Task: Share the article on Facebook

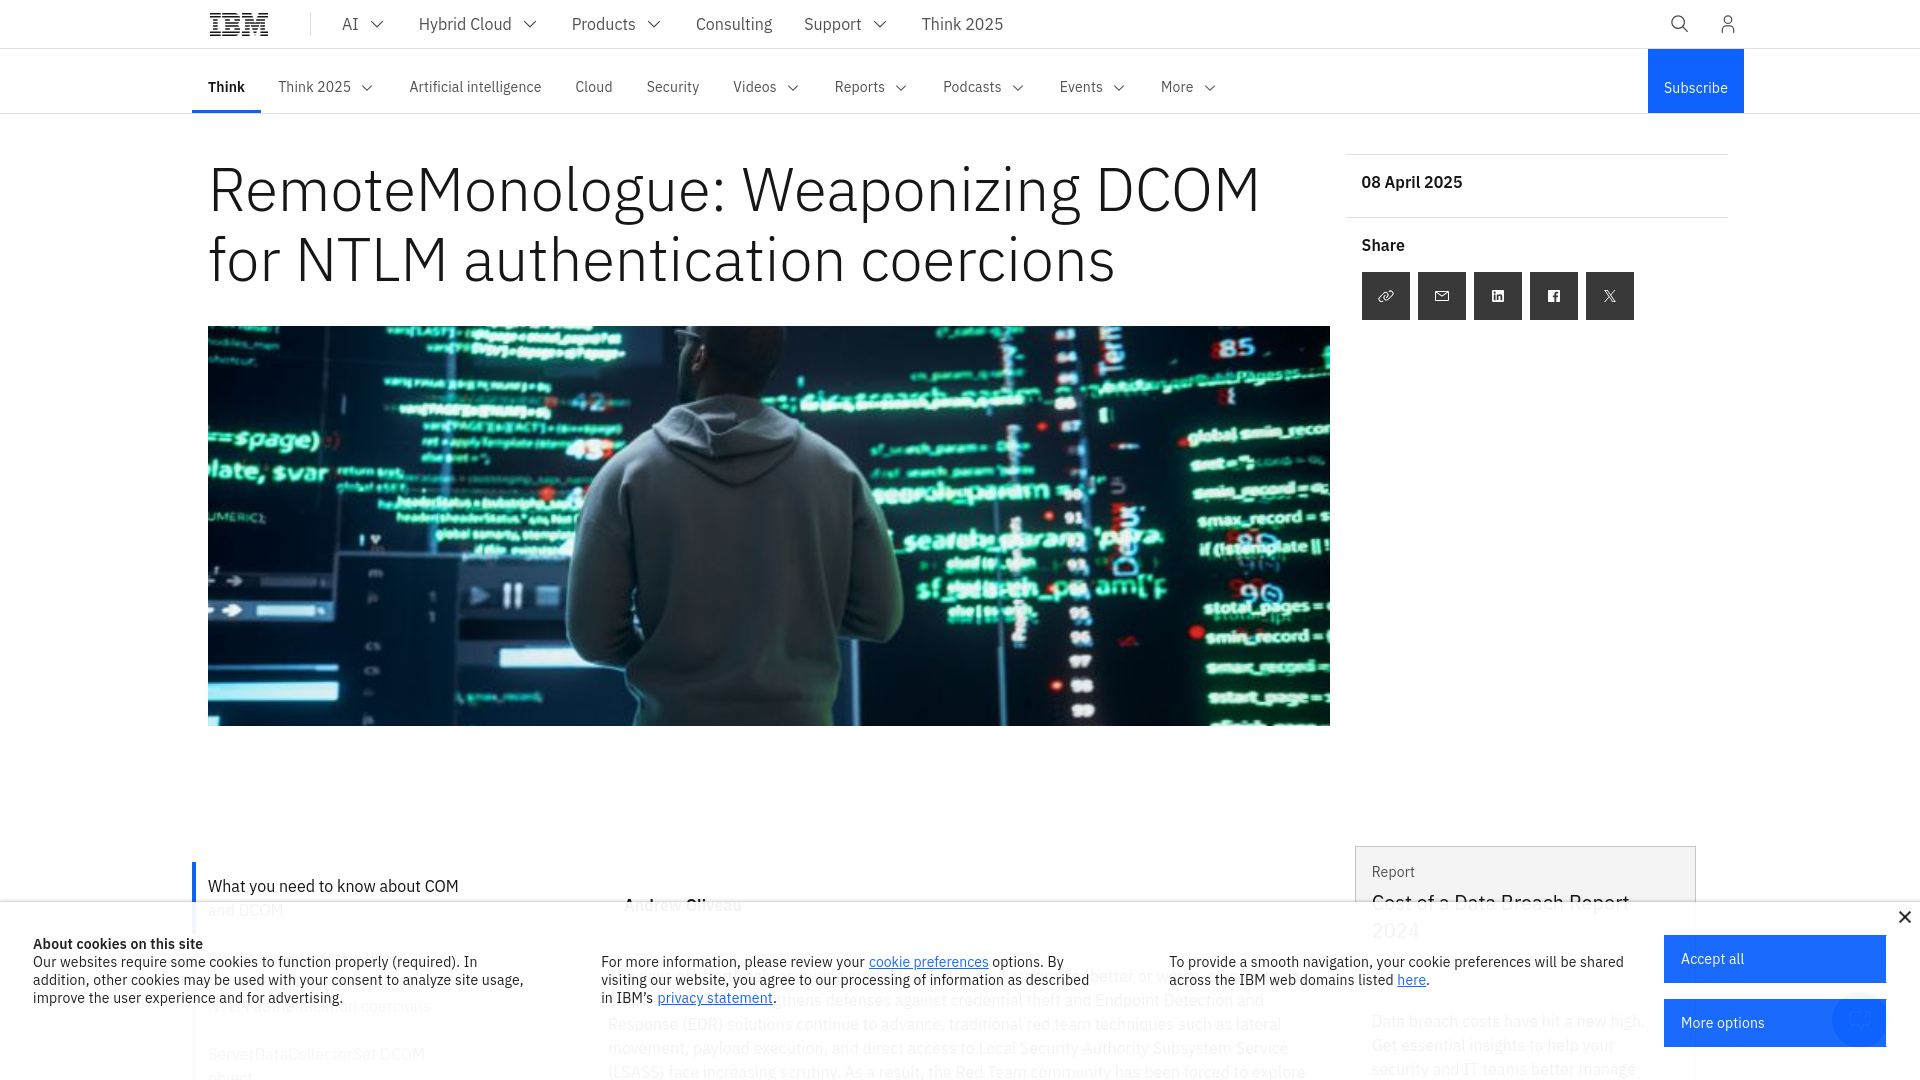Action: 1554,296
